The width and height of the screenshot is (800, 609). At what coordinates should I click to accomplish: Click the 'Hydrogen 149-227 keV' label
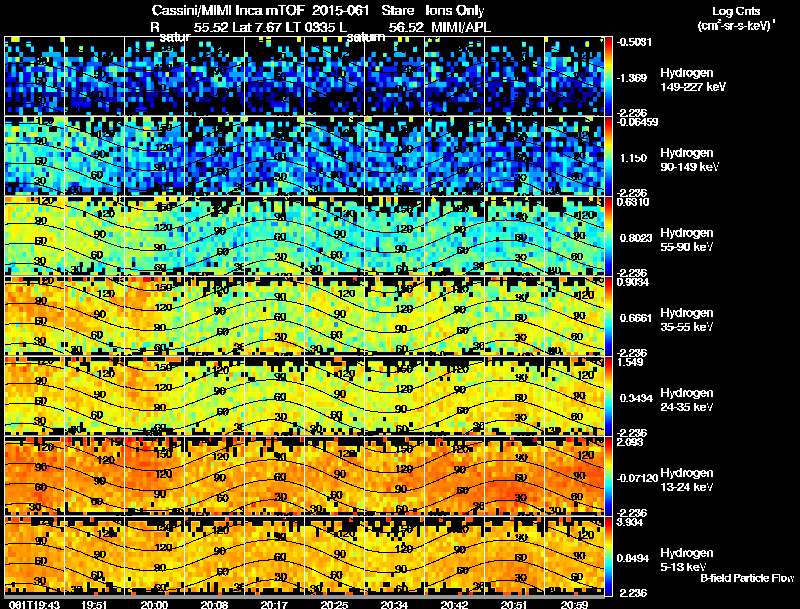[x=692, y=80]
